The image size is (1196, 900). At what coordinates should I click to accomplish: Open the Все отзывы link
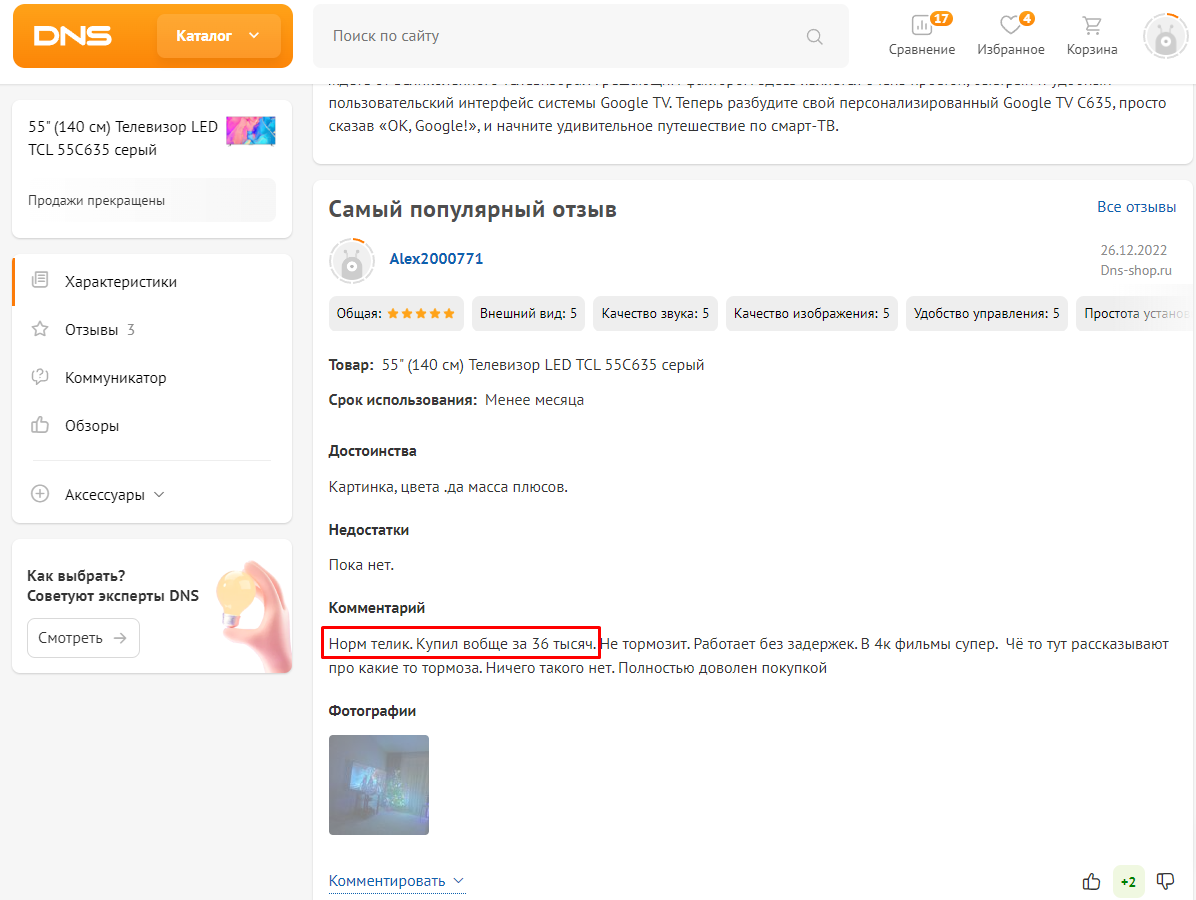(1136, 207)
